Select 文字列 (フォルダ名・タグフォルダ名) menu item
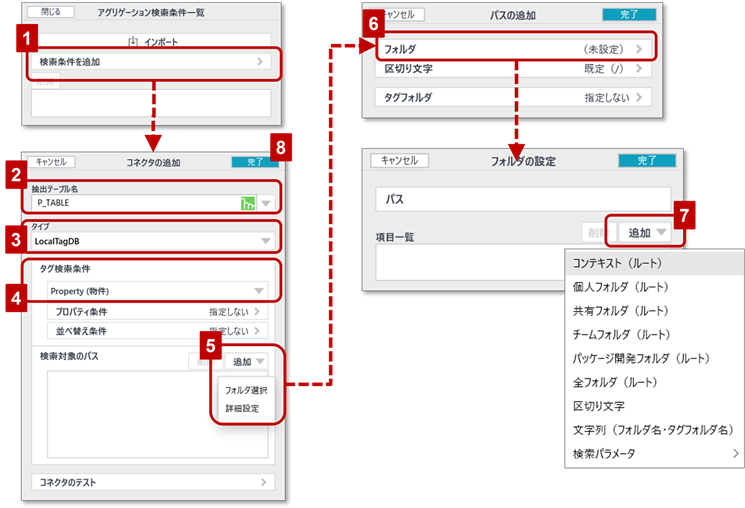This screenshot has height=508, width=745. pyautogui.click(x=654, y=430)
